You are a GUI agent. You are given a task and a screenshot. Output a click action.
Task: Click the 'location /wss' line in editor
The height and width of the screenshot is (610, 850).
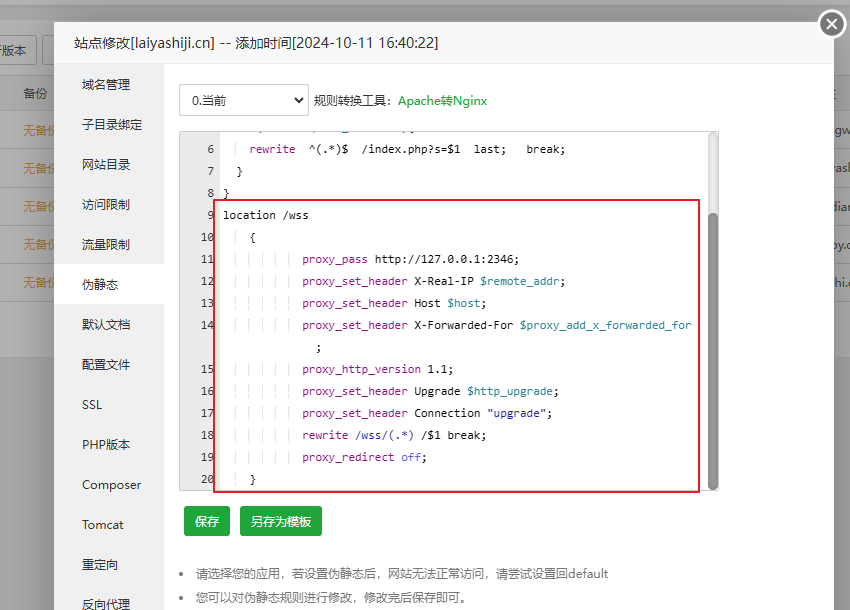266,215
